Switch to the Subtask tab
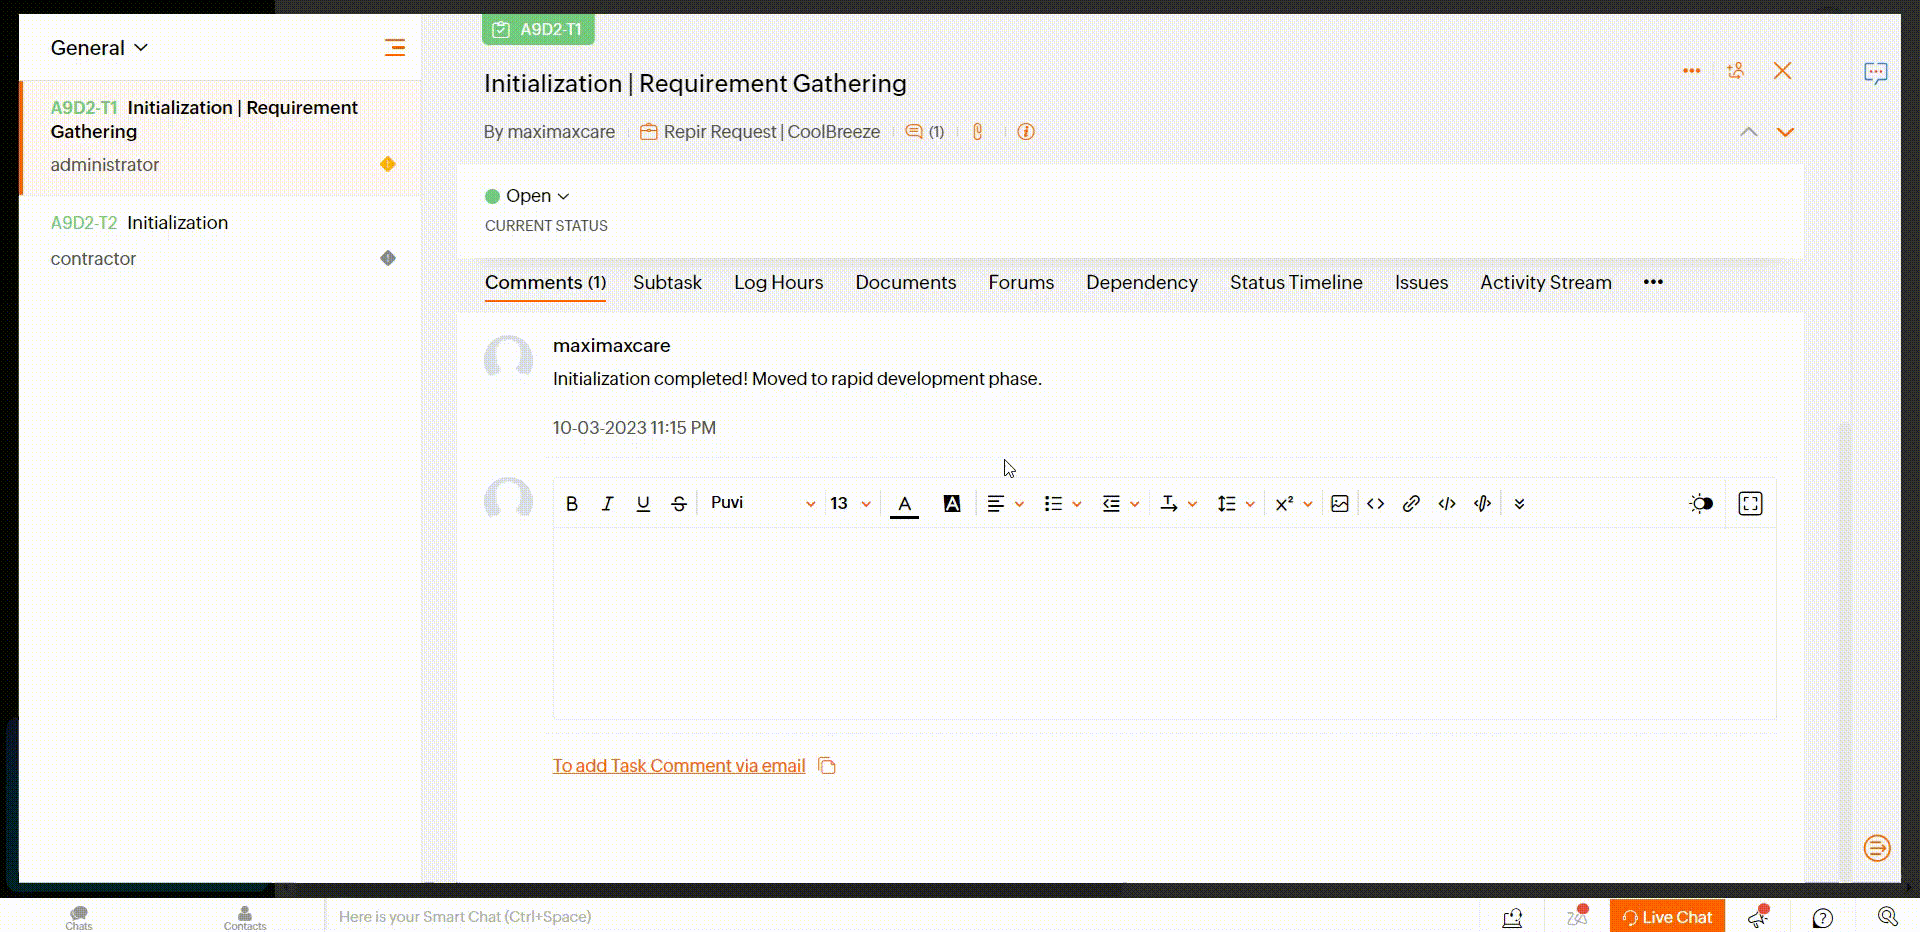This screenshot has height=932, width=1920. tap(667, 283)
